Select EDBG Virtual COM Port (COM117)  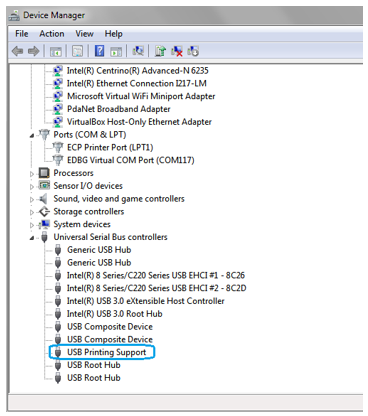click(x=131, y=160)
